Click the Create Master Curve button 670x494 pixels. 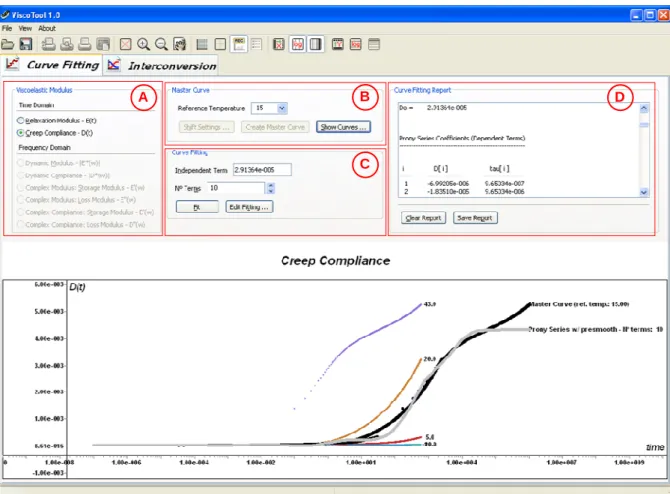275,127
